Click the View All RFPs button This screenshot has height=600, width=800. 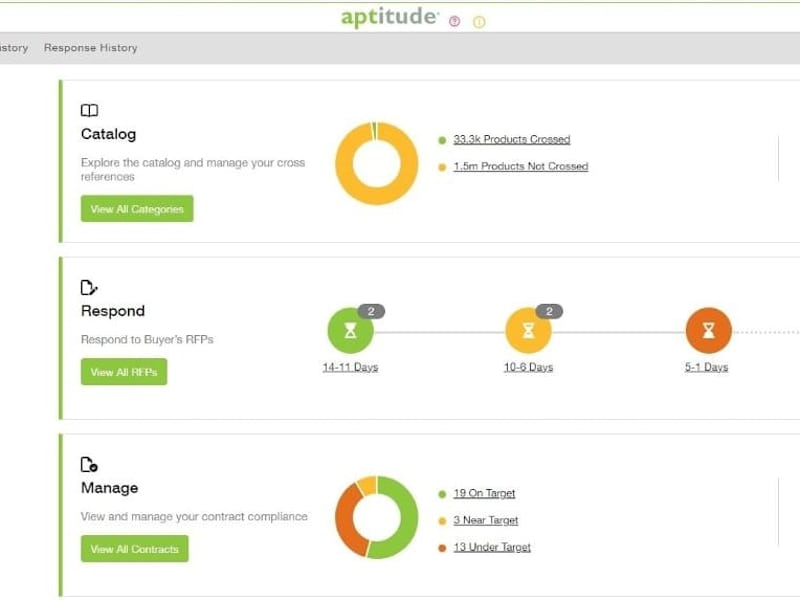[x=123, y=372]
